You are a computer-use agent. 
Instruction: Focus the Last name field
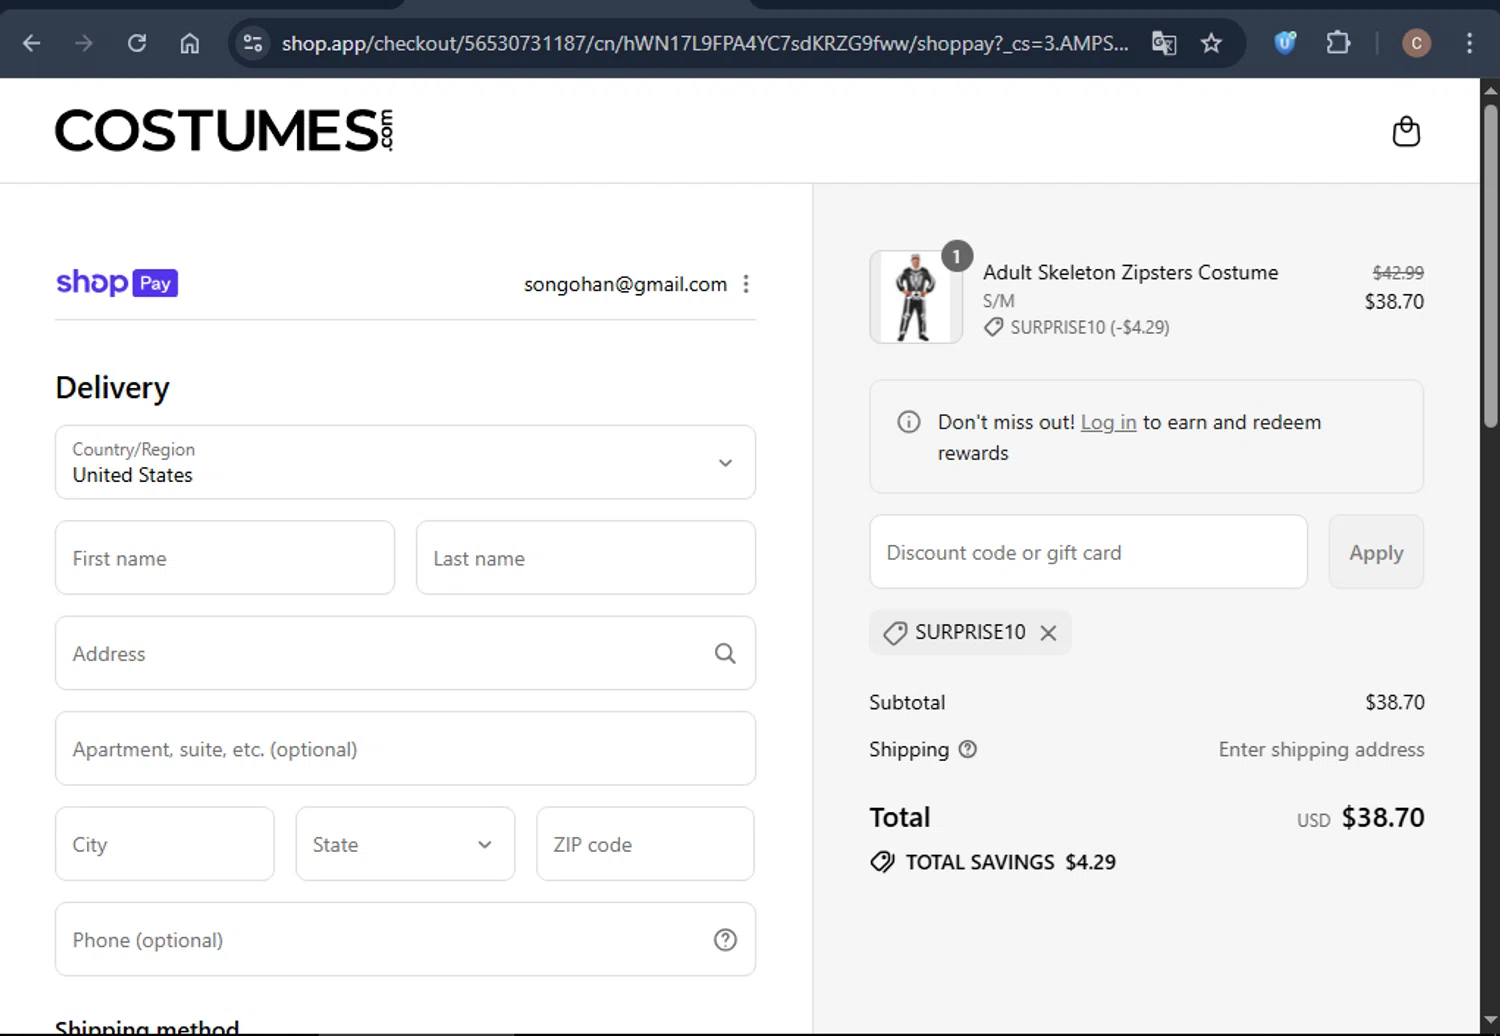pyautogui.click(x=586, y=558)
